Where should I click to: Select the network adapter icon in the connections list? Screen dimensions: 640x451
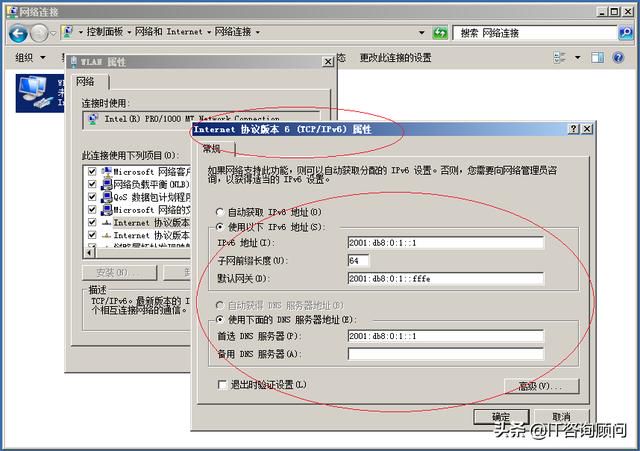pos(36,92)
